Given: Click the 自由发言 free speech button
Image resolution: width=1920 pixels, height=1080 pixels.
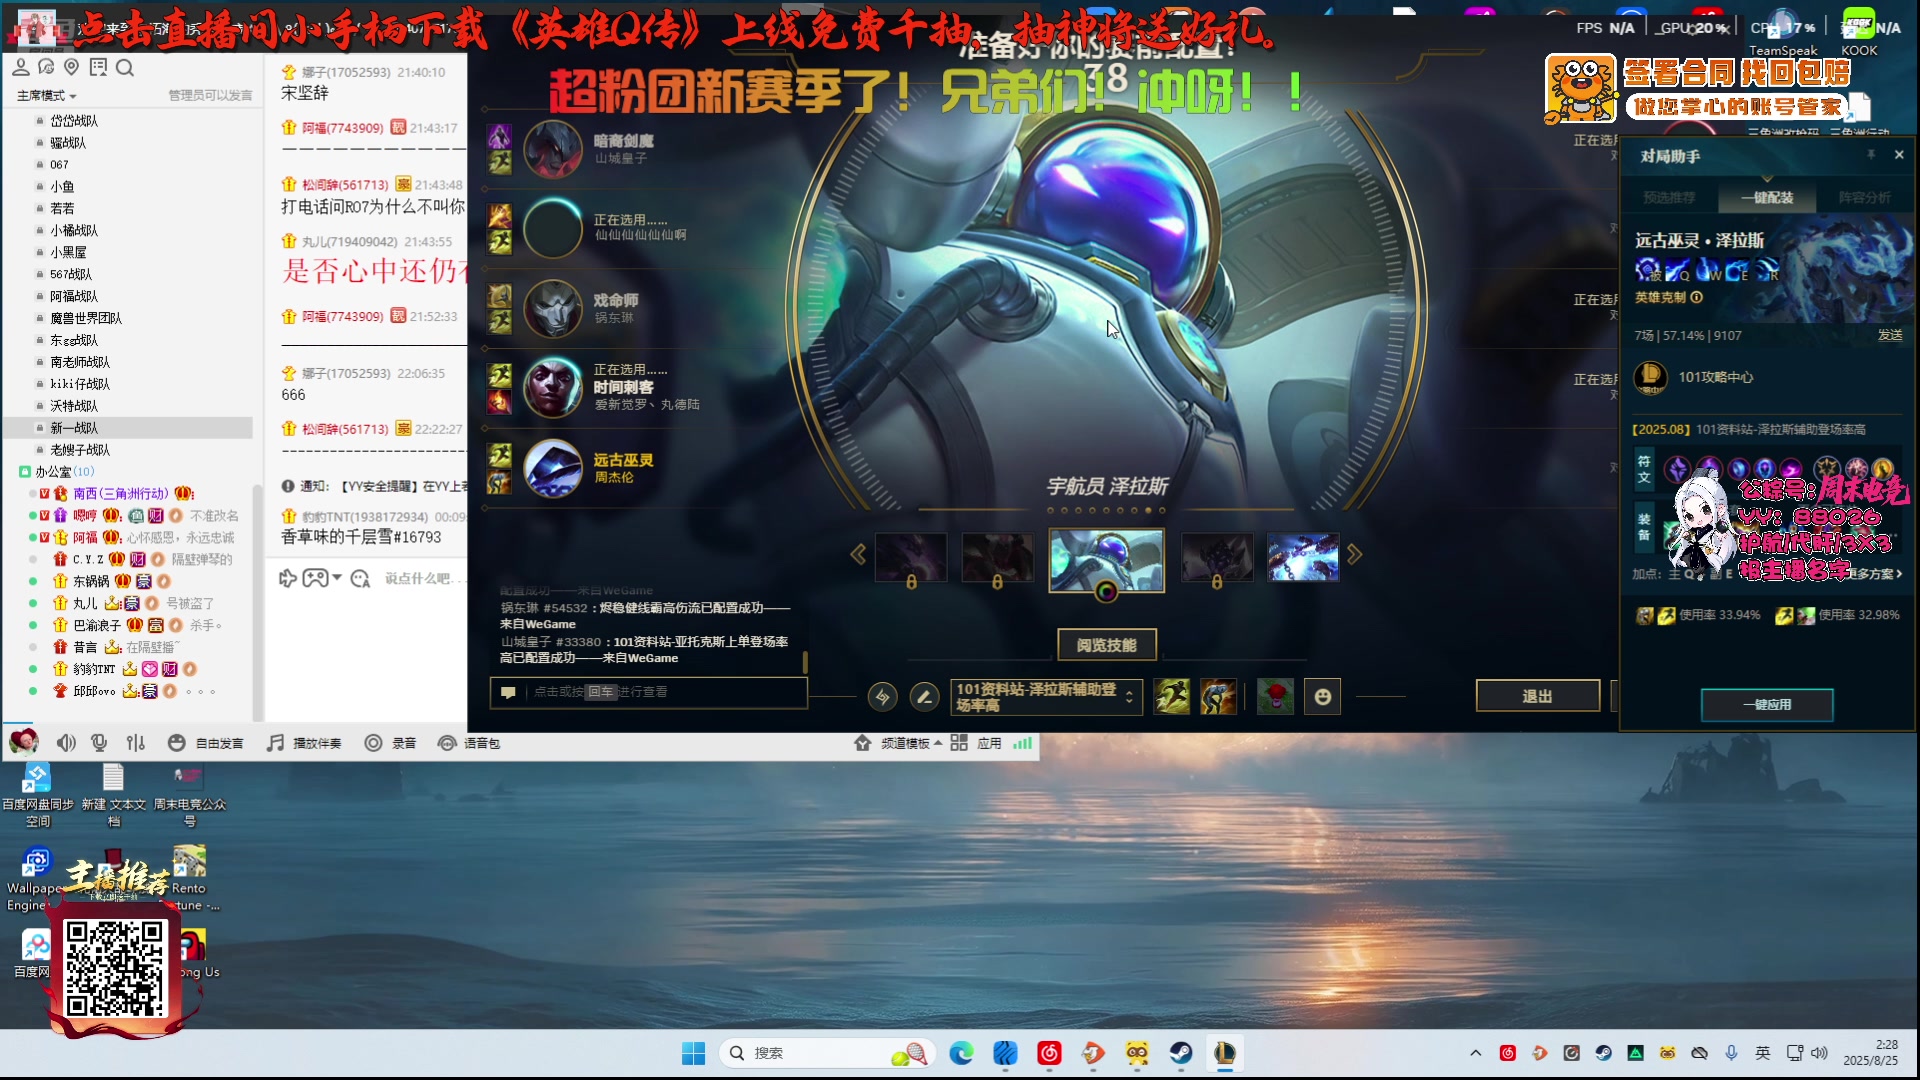Looking at the screenshot, I should pos(206,743).
